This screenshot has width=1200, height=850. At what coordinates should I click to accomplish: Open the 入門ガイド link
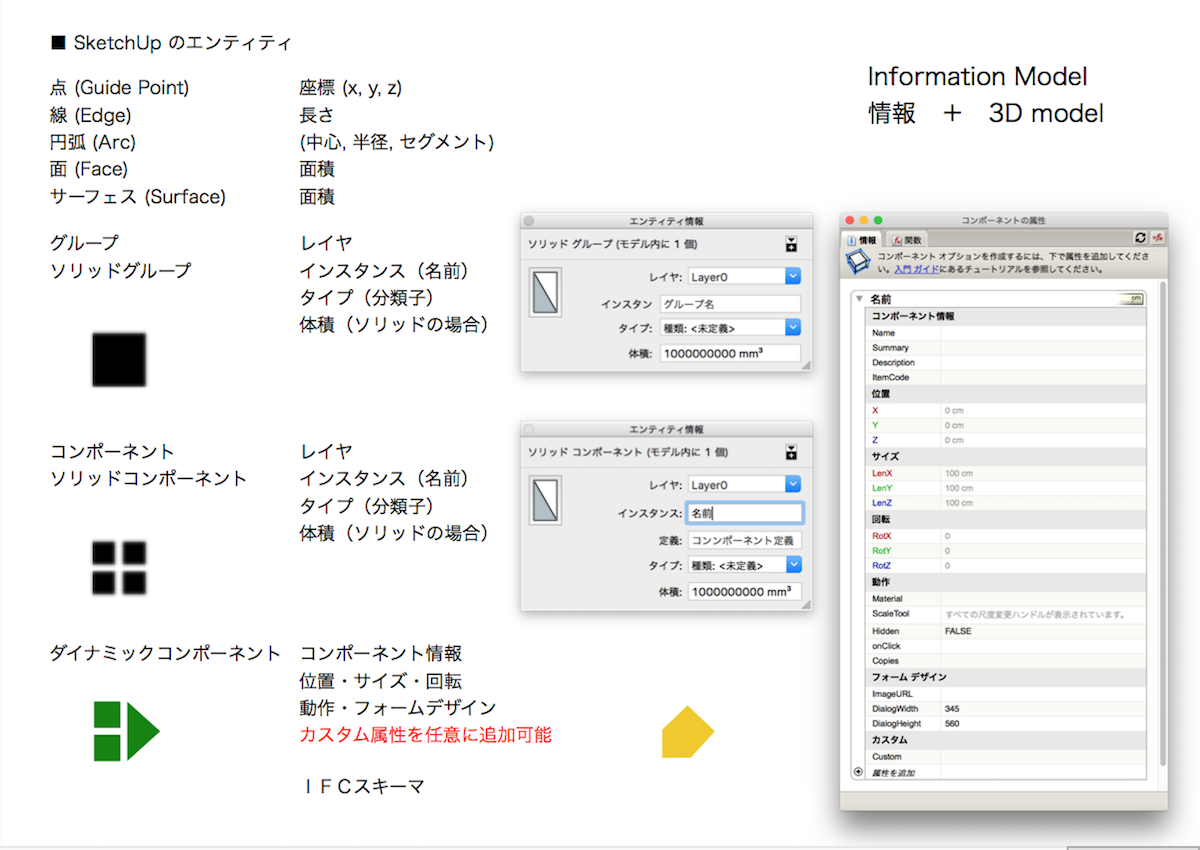[x=916, y=269]
